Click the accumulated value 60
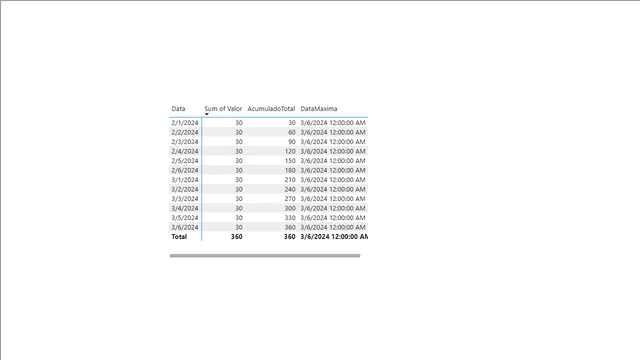This screenshot has height=360, width=640. click(291, 132)
